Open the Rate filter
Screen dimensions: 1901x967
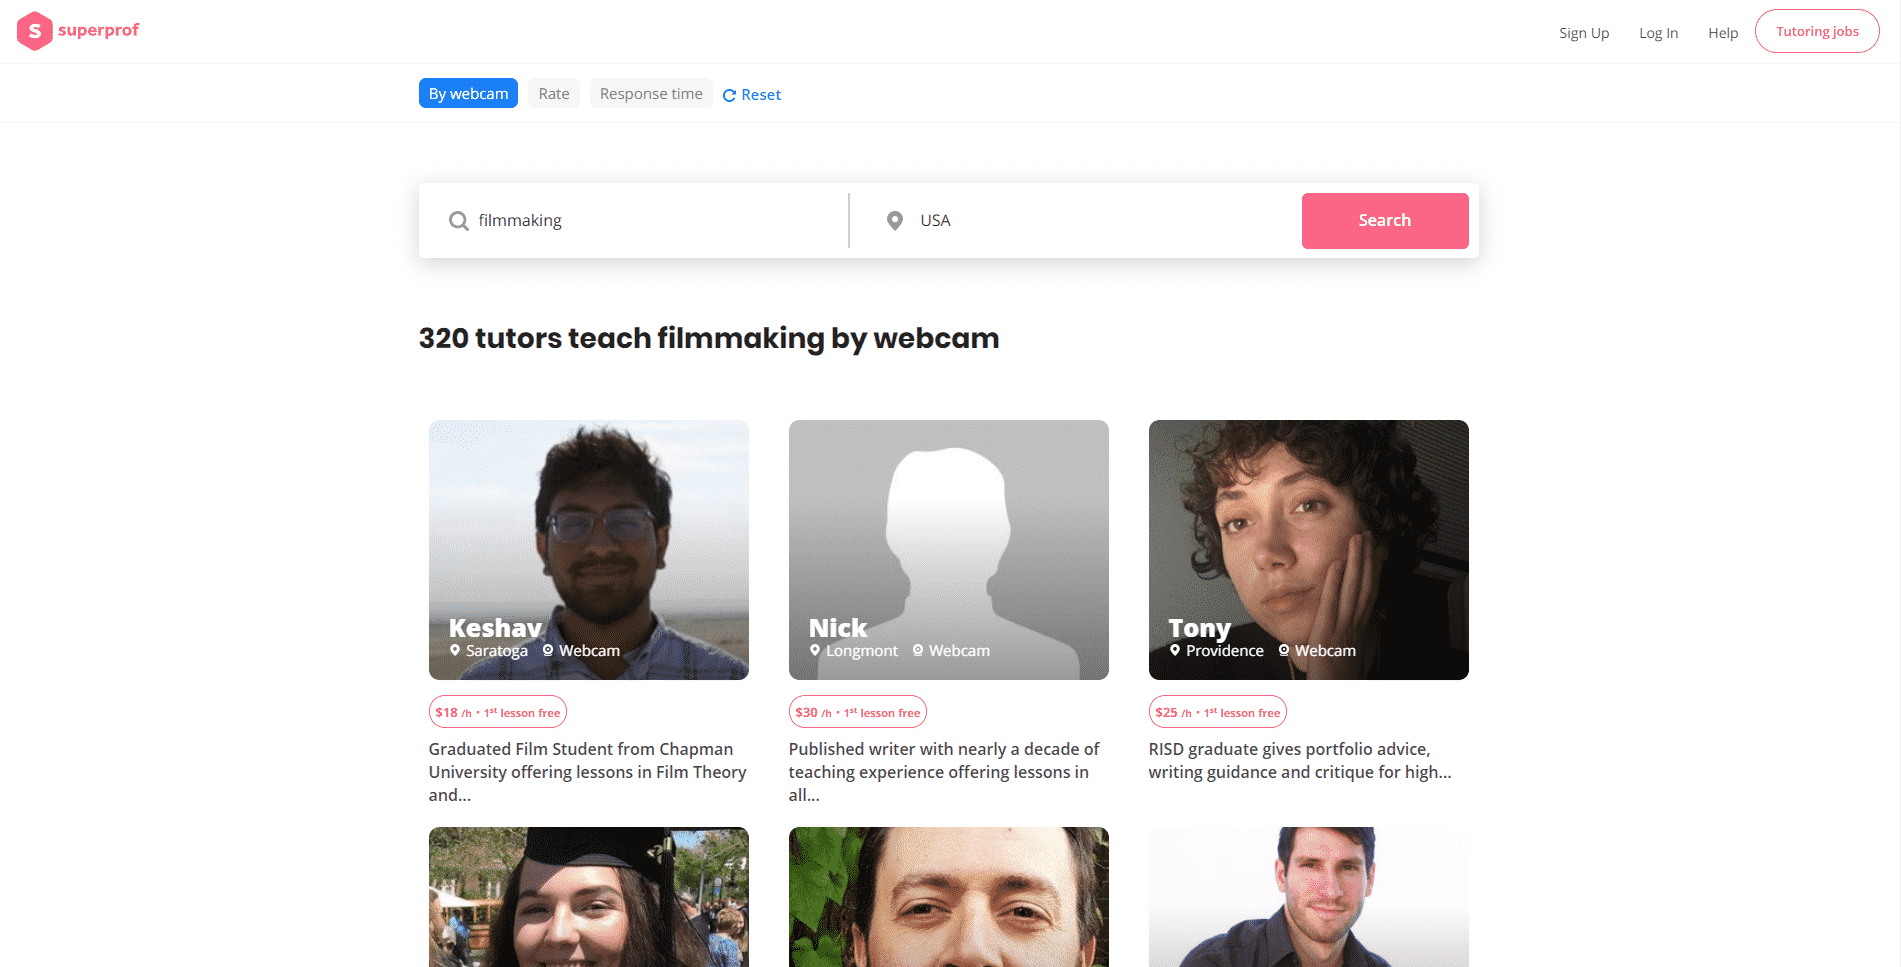click(x=554, y=93)
